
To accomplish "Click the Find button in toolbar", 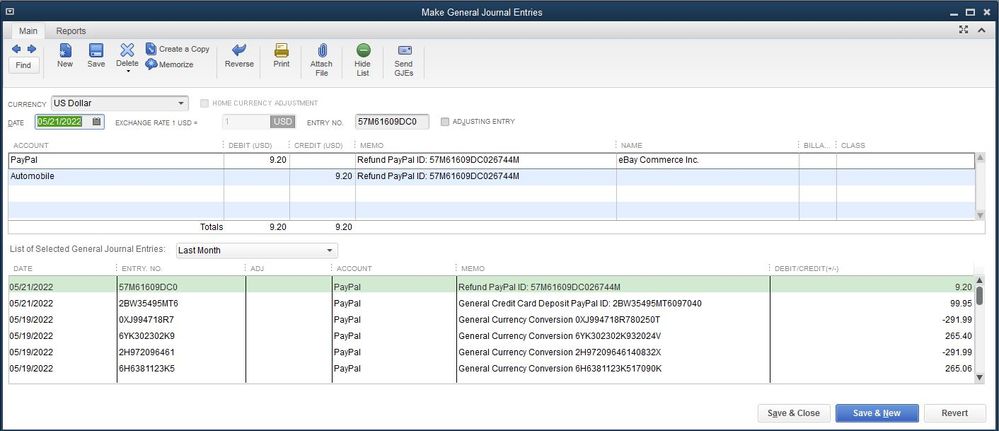I will [22, 65].
